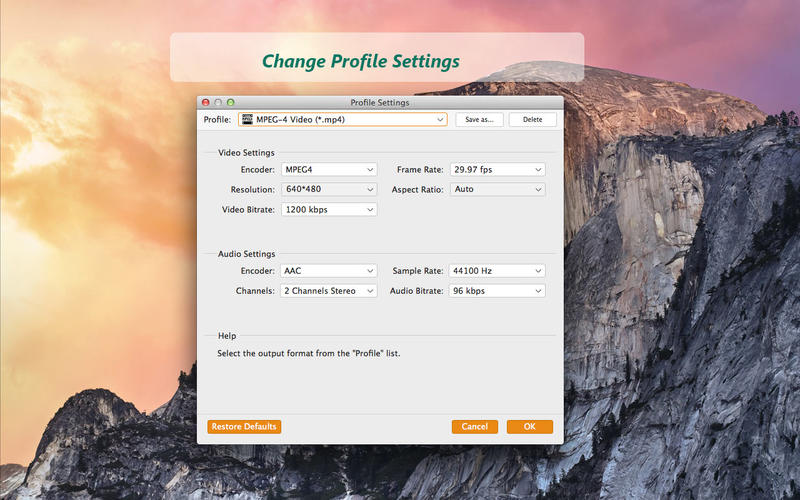Expand the Channels dropdown showing 2 Channels Stereo

329,291
